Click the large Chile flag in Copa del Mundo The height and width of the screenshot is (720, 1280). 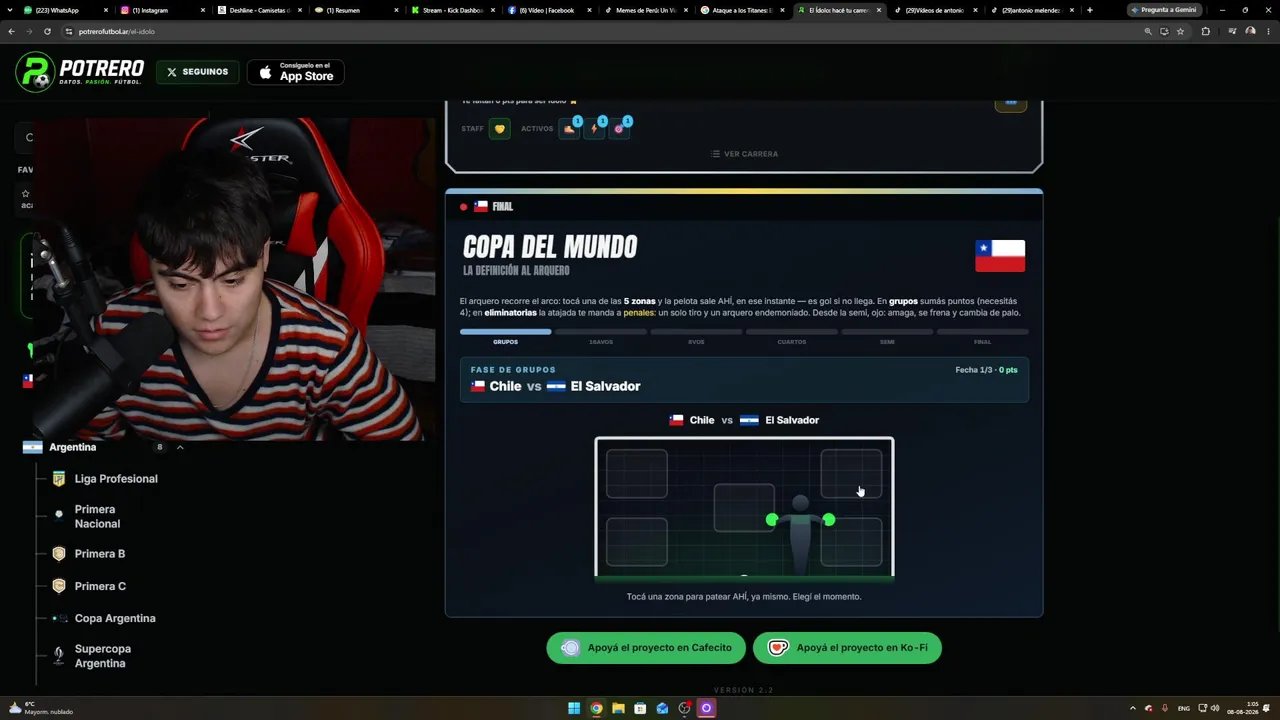pos(1000,256)
